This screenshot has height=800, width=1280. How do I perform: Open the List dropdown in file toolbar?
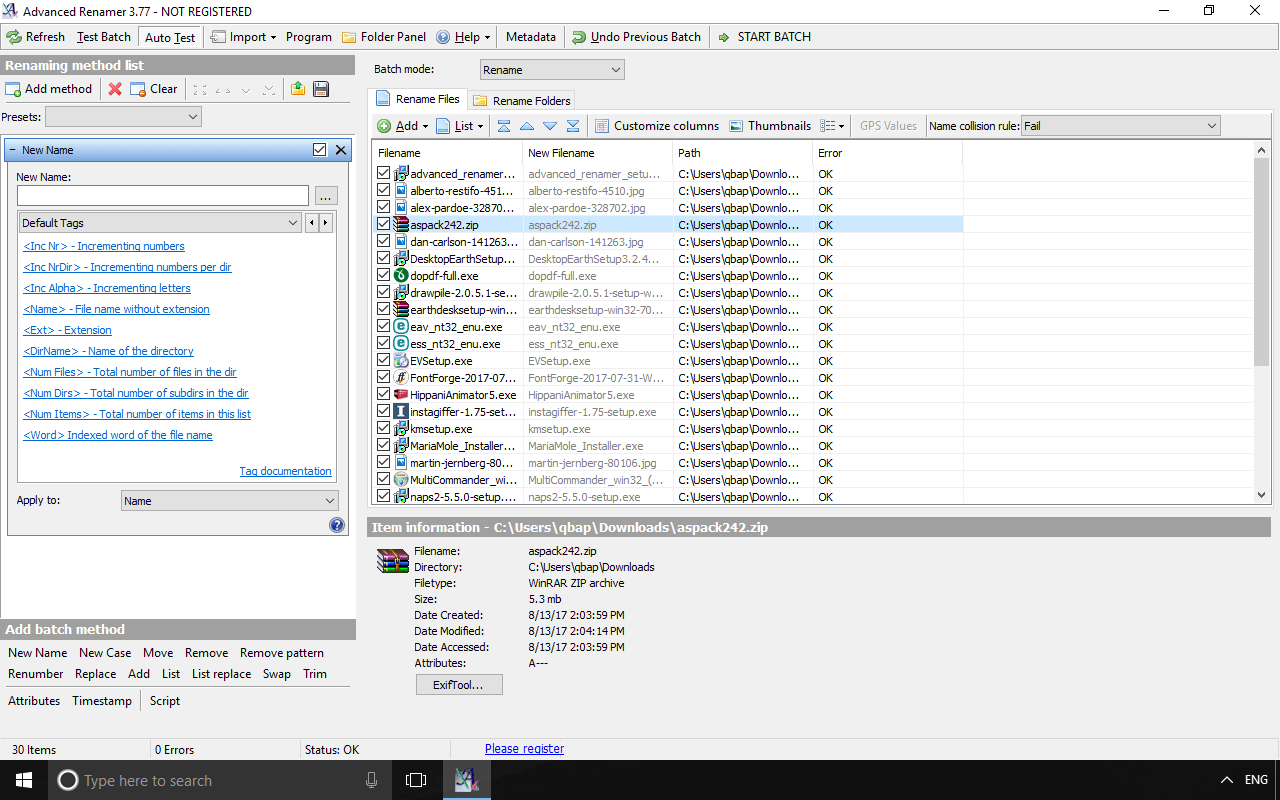(x=460, y=126)
